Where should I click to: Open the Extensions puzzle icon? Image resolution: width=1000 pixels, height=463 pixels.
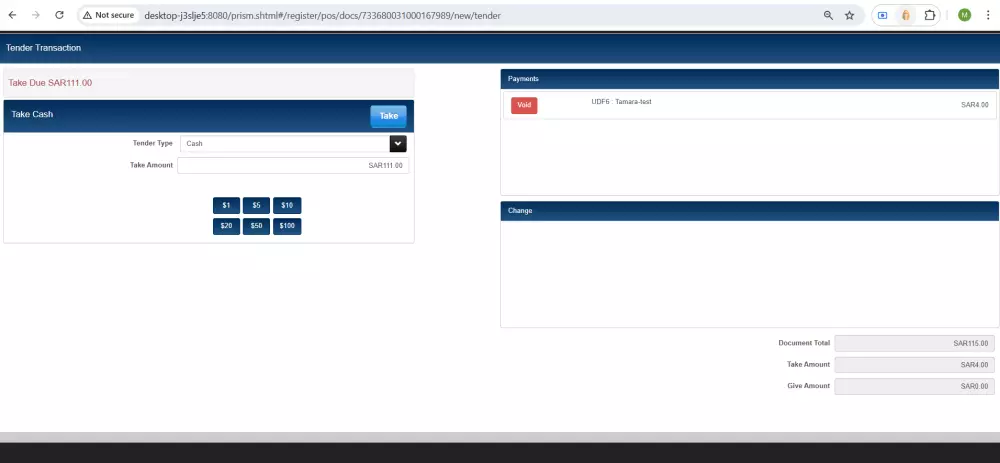coord(930,15)
